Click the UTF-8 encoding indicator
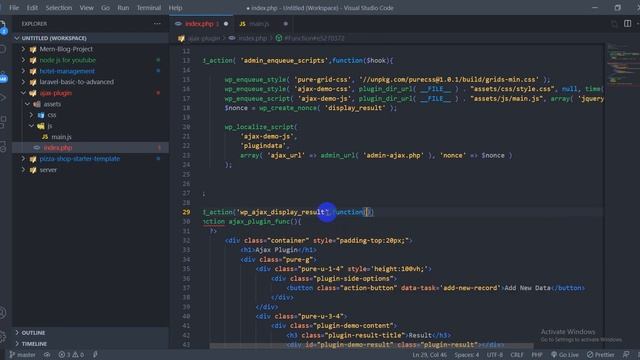 [x=495, y=355]
